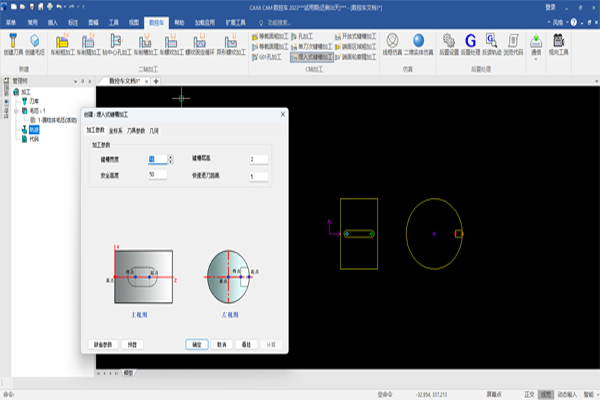Click the 安全高度 input field
This screenshot has width=600, height=400.
point(158,175)
